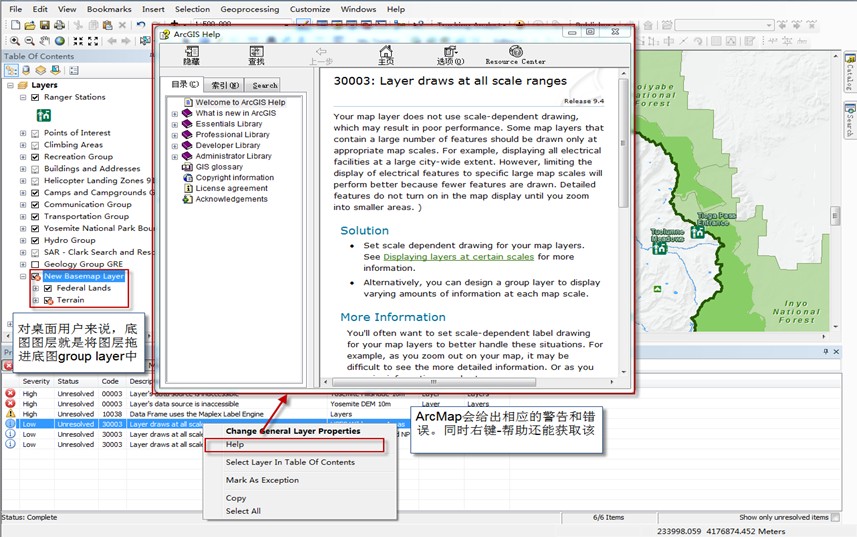Click the Hide (隐藏) icon in ArcGIS Help
The height and width of the screenshot is (538, 857).
pyautogui.click(x=191, y=53)
